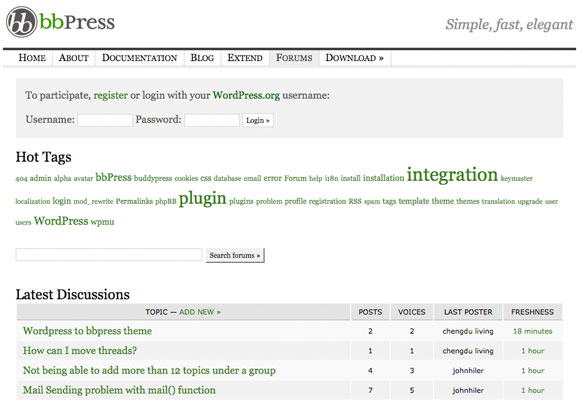Open the large integration tag

[452, 175]
